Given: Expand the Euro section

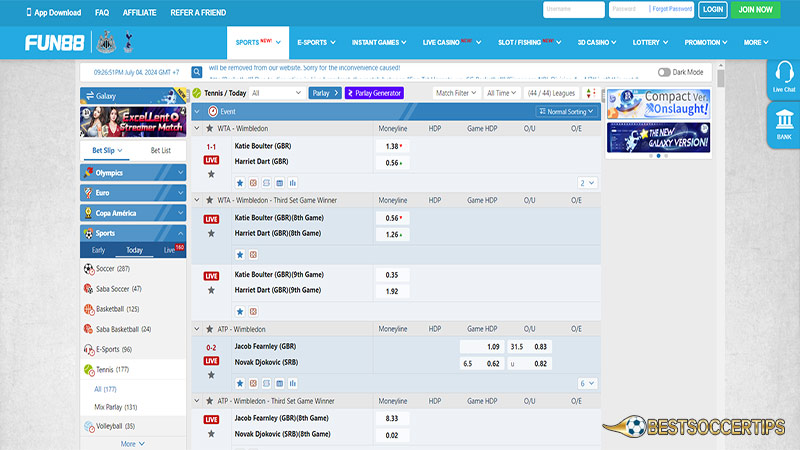Looking at the screenshot, I should pos(133,193).
